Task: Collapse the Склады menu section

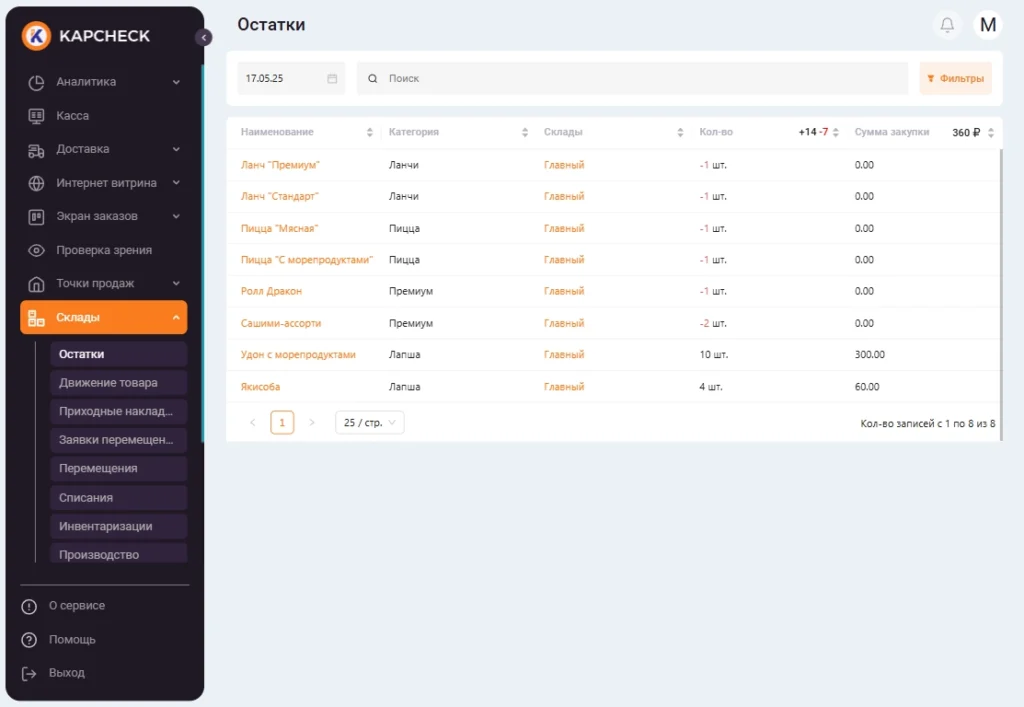Action: click(176, 318)
